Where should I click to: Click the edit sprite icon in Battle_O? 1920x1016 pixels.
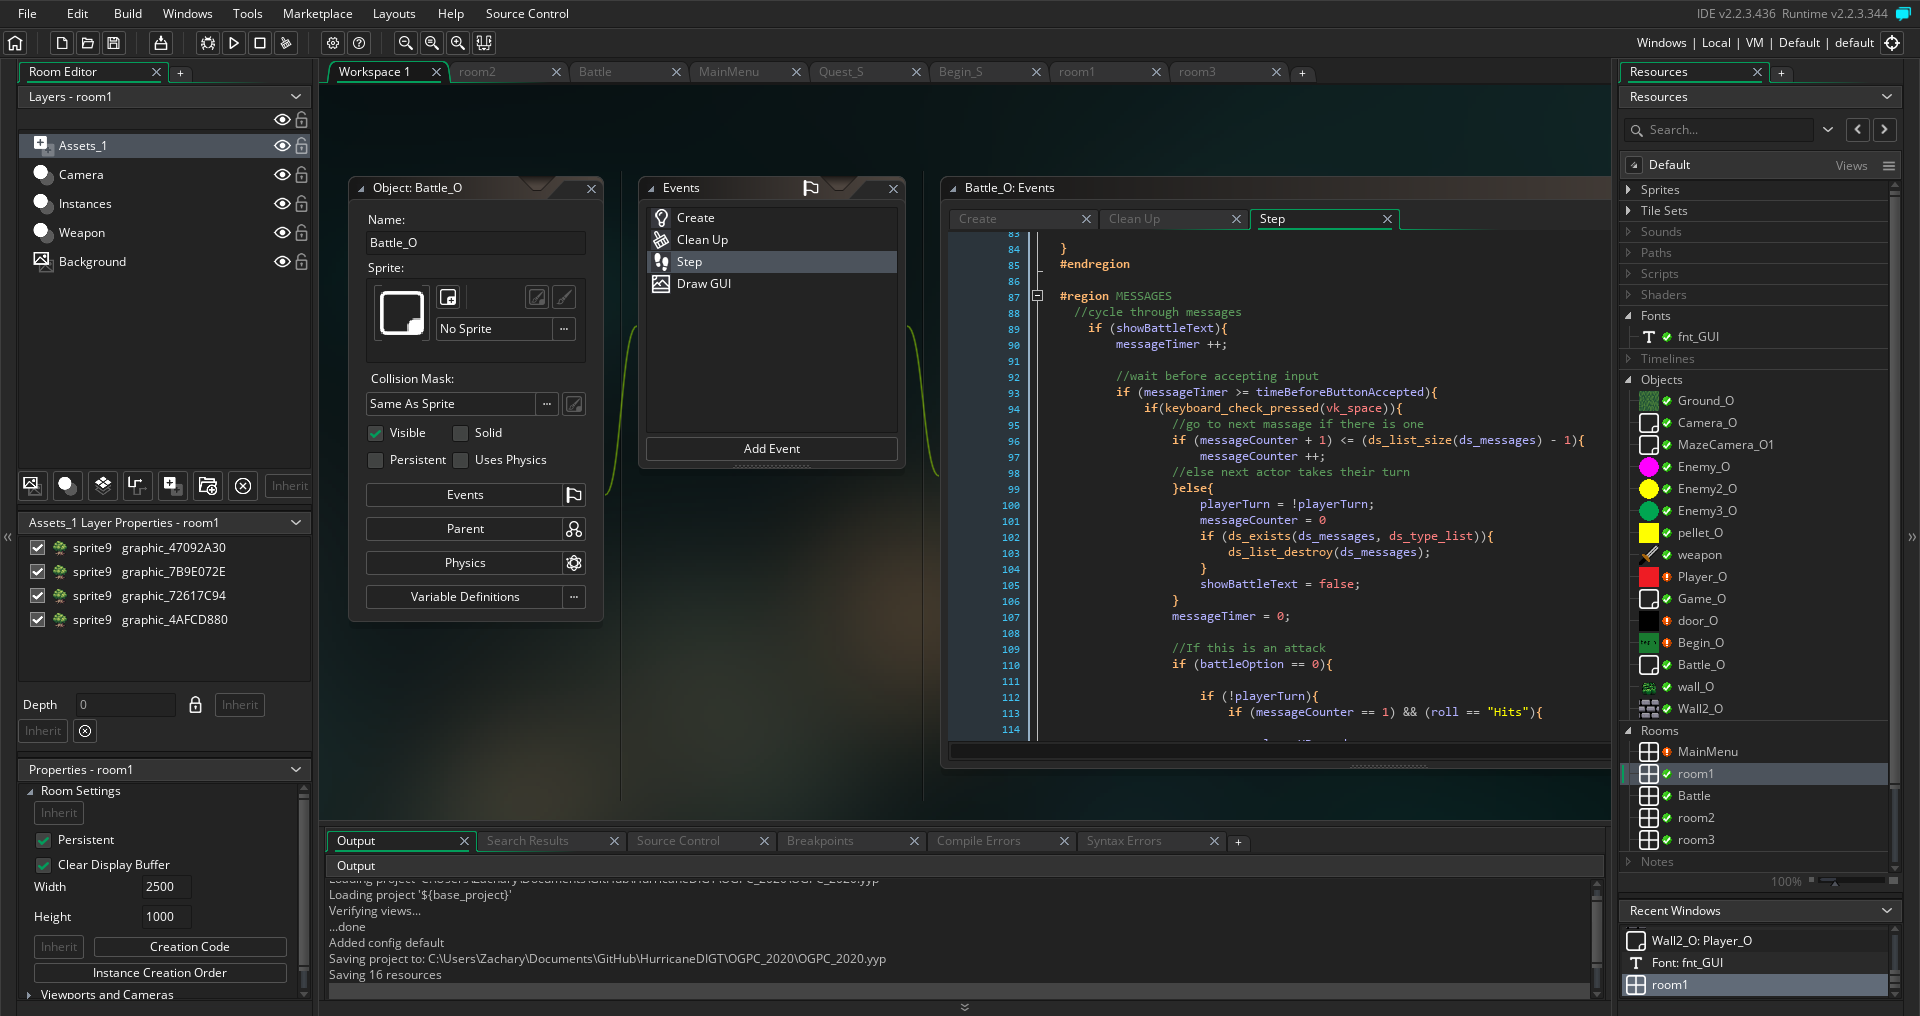click(x=537, y=297)
